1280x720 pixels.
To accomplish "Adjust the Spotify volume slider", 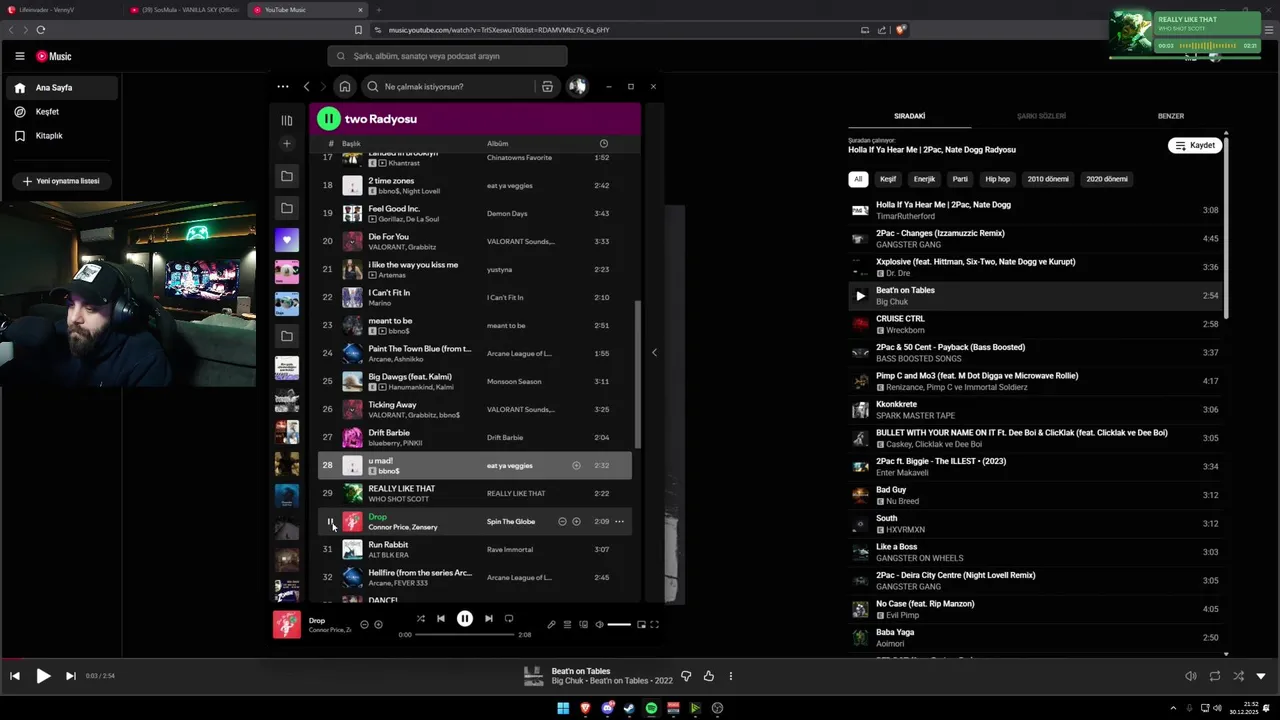I will pos(619,625).
